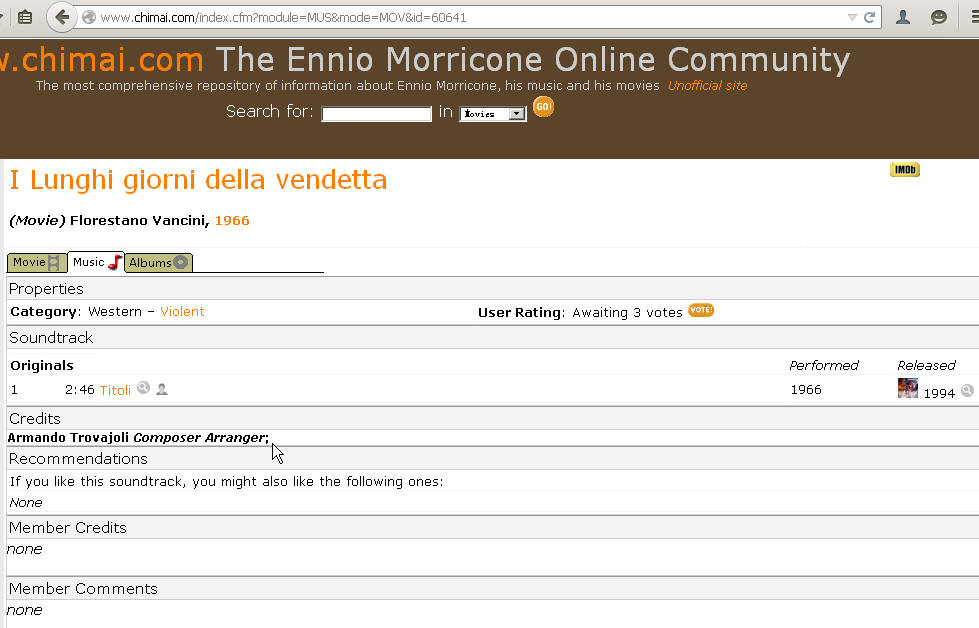Switch to the Movie tab
979x628 pixels.
click(36, 263)
